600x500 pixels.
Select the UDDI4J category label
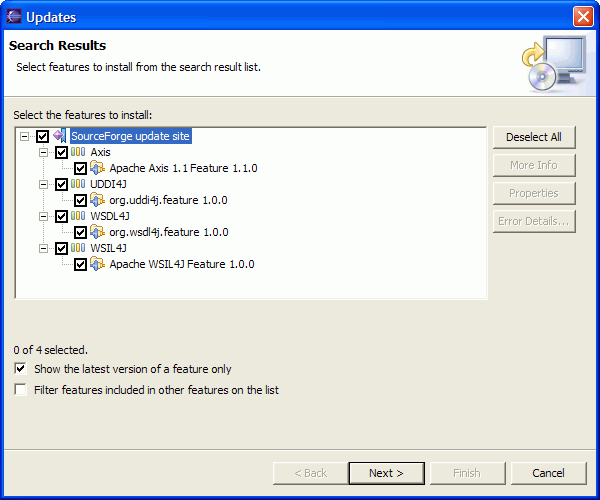click(108, 184)
